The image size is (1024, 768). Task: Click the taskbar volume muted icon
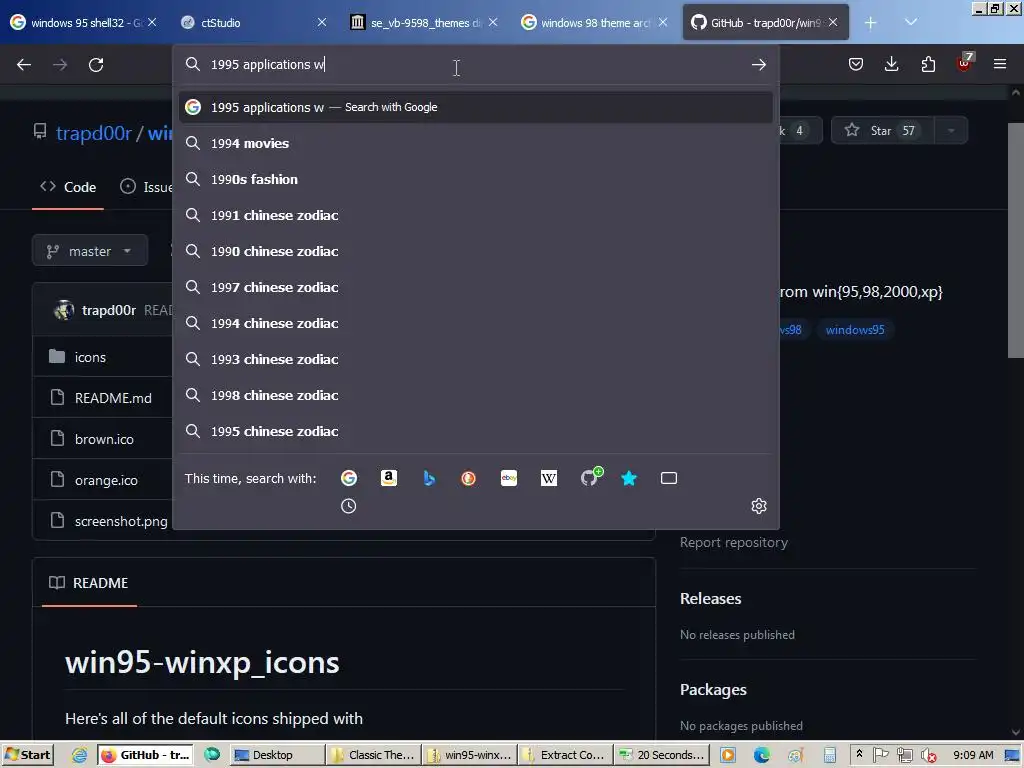click(928, 755)
